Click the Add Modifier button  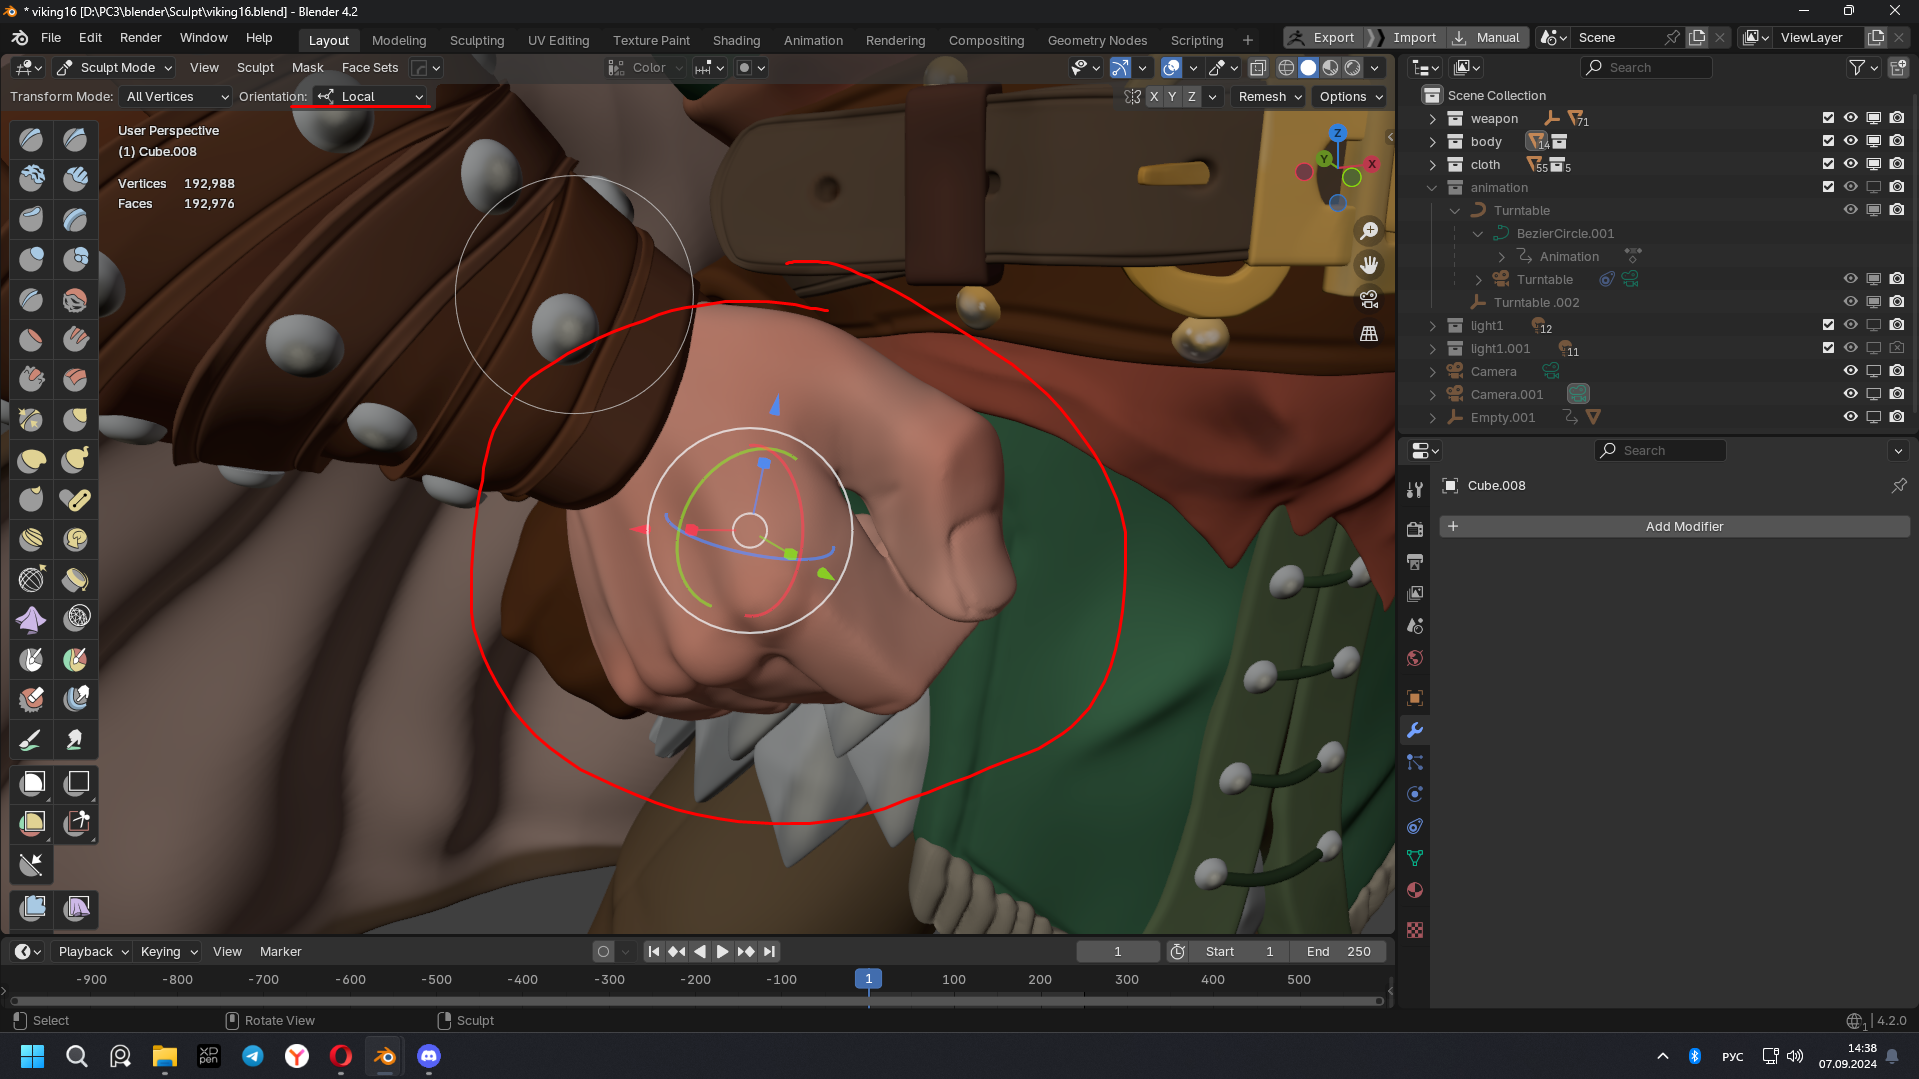[x=1674, y=527]
